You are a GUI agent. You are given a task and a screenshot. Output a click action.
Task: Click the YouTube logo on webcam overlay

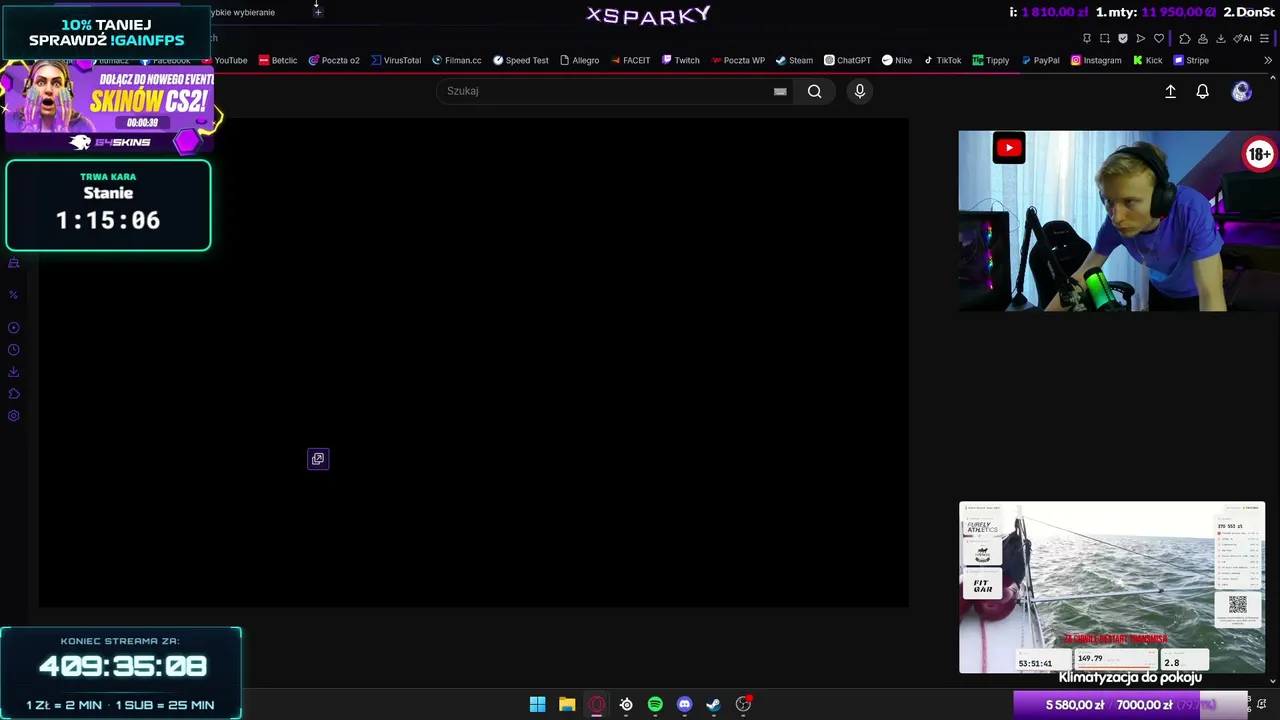[1009, 148]
